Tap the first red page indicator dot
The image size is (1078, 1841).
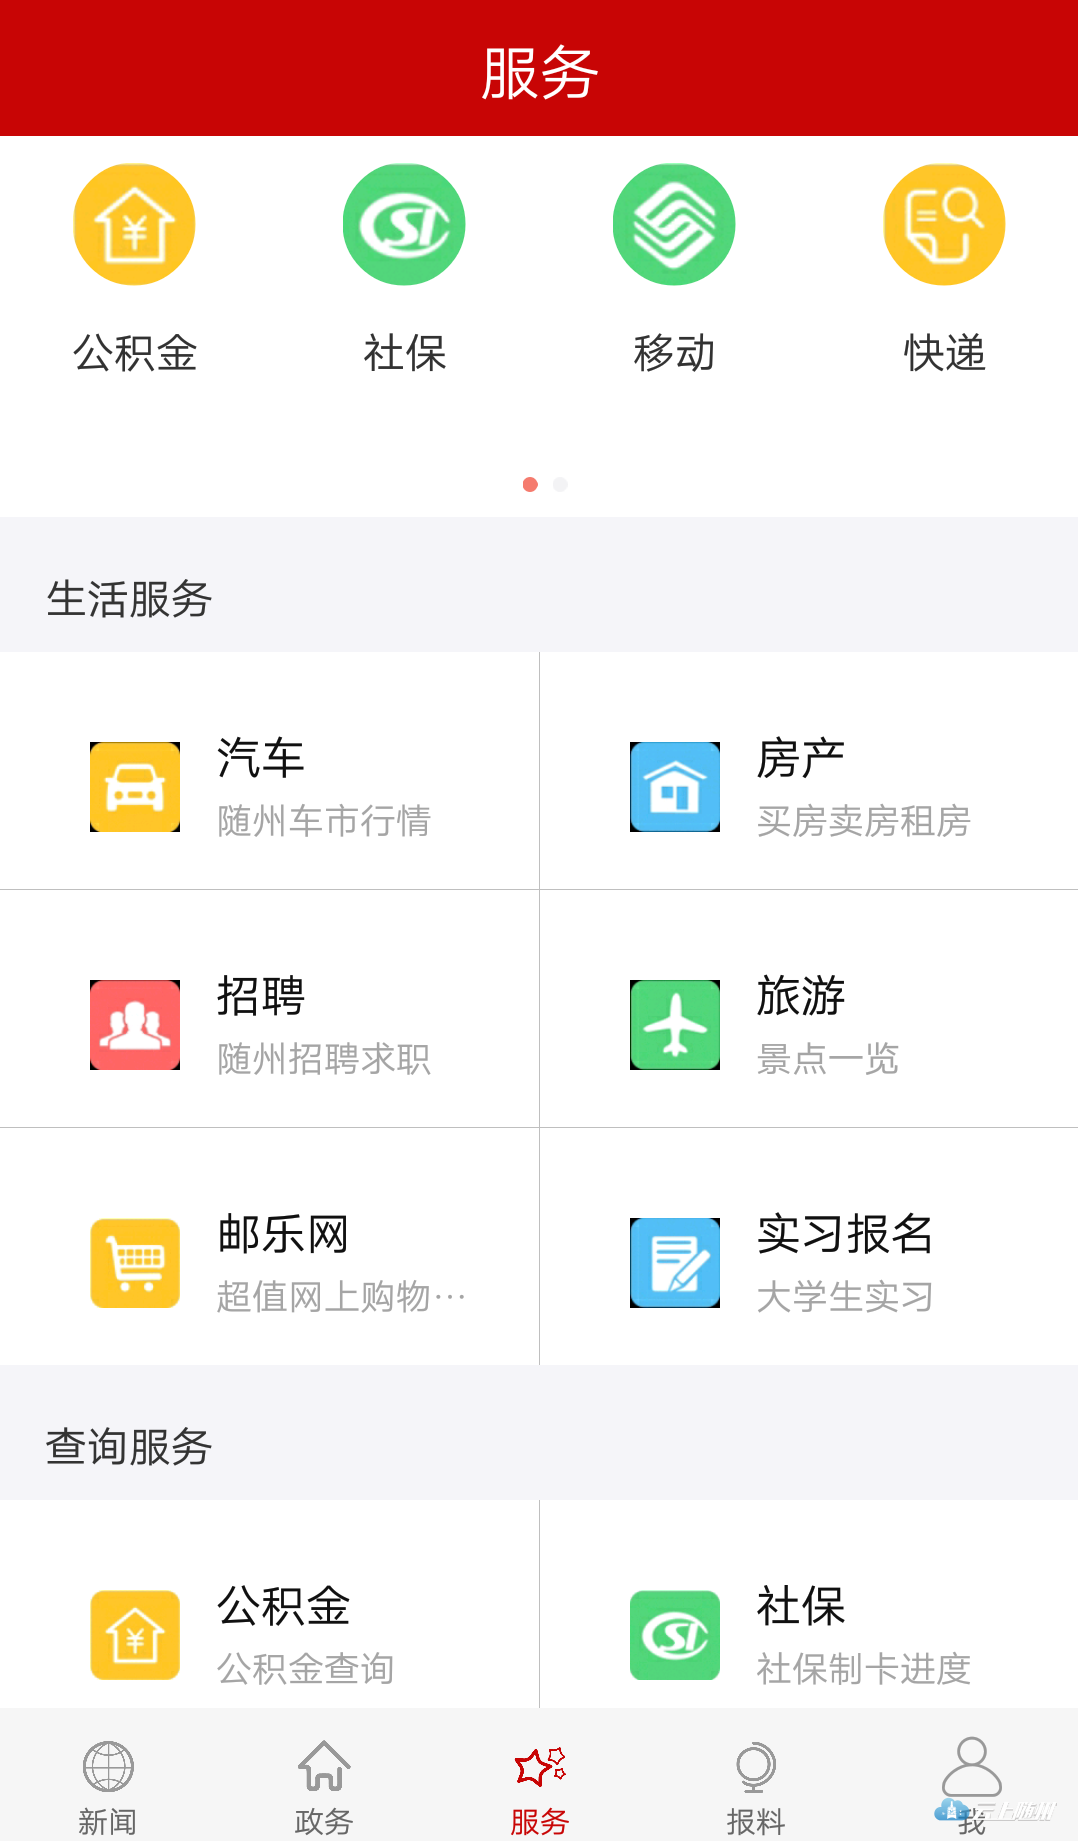point(530,485)
